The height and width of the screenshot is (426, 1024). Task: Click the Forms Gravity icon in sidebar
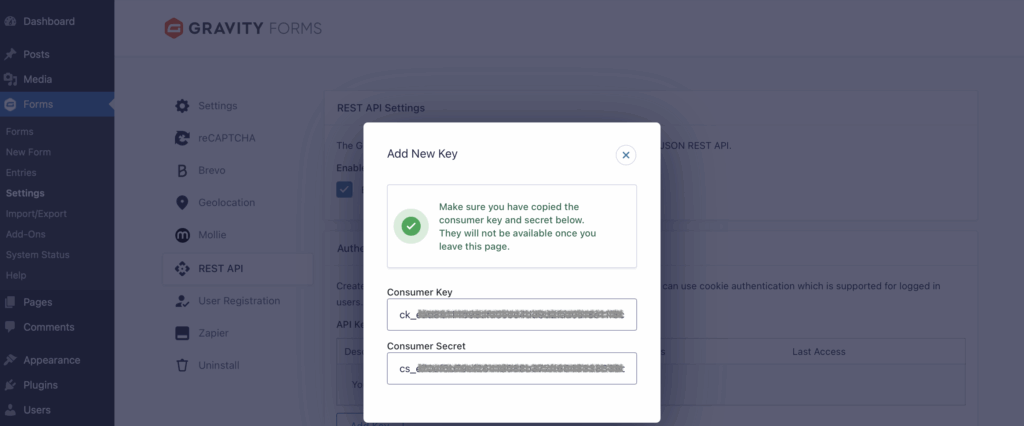[10, 104]
